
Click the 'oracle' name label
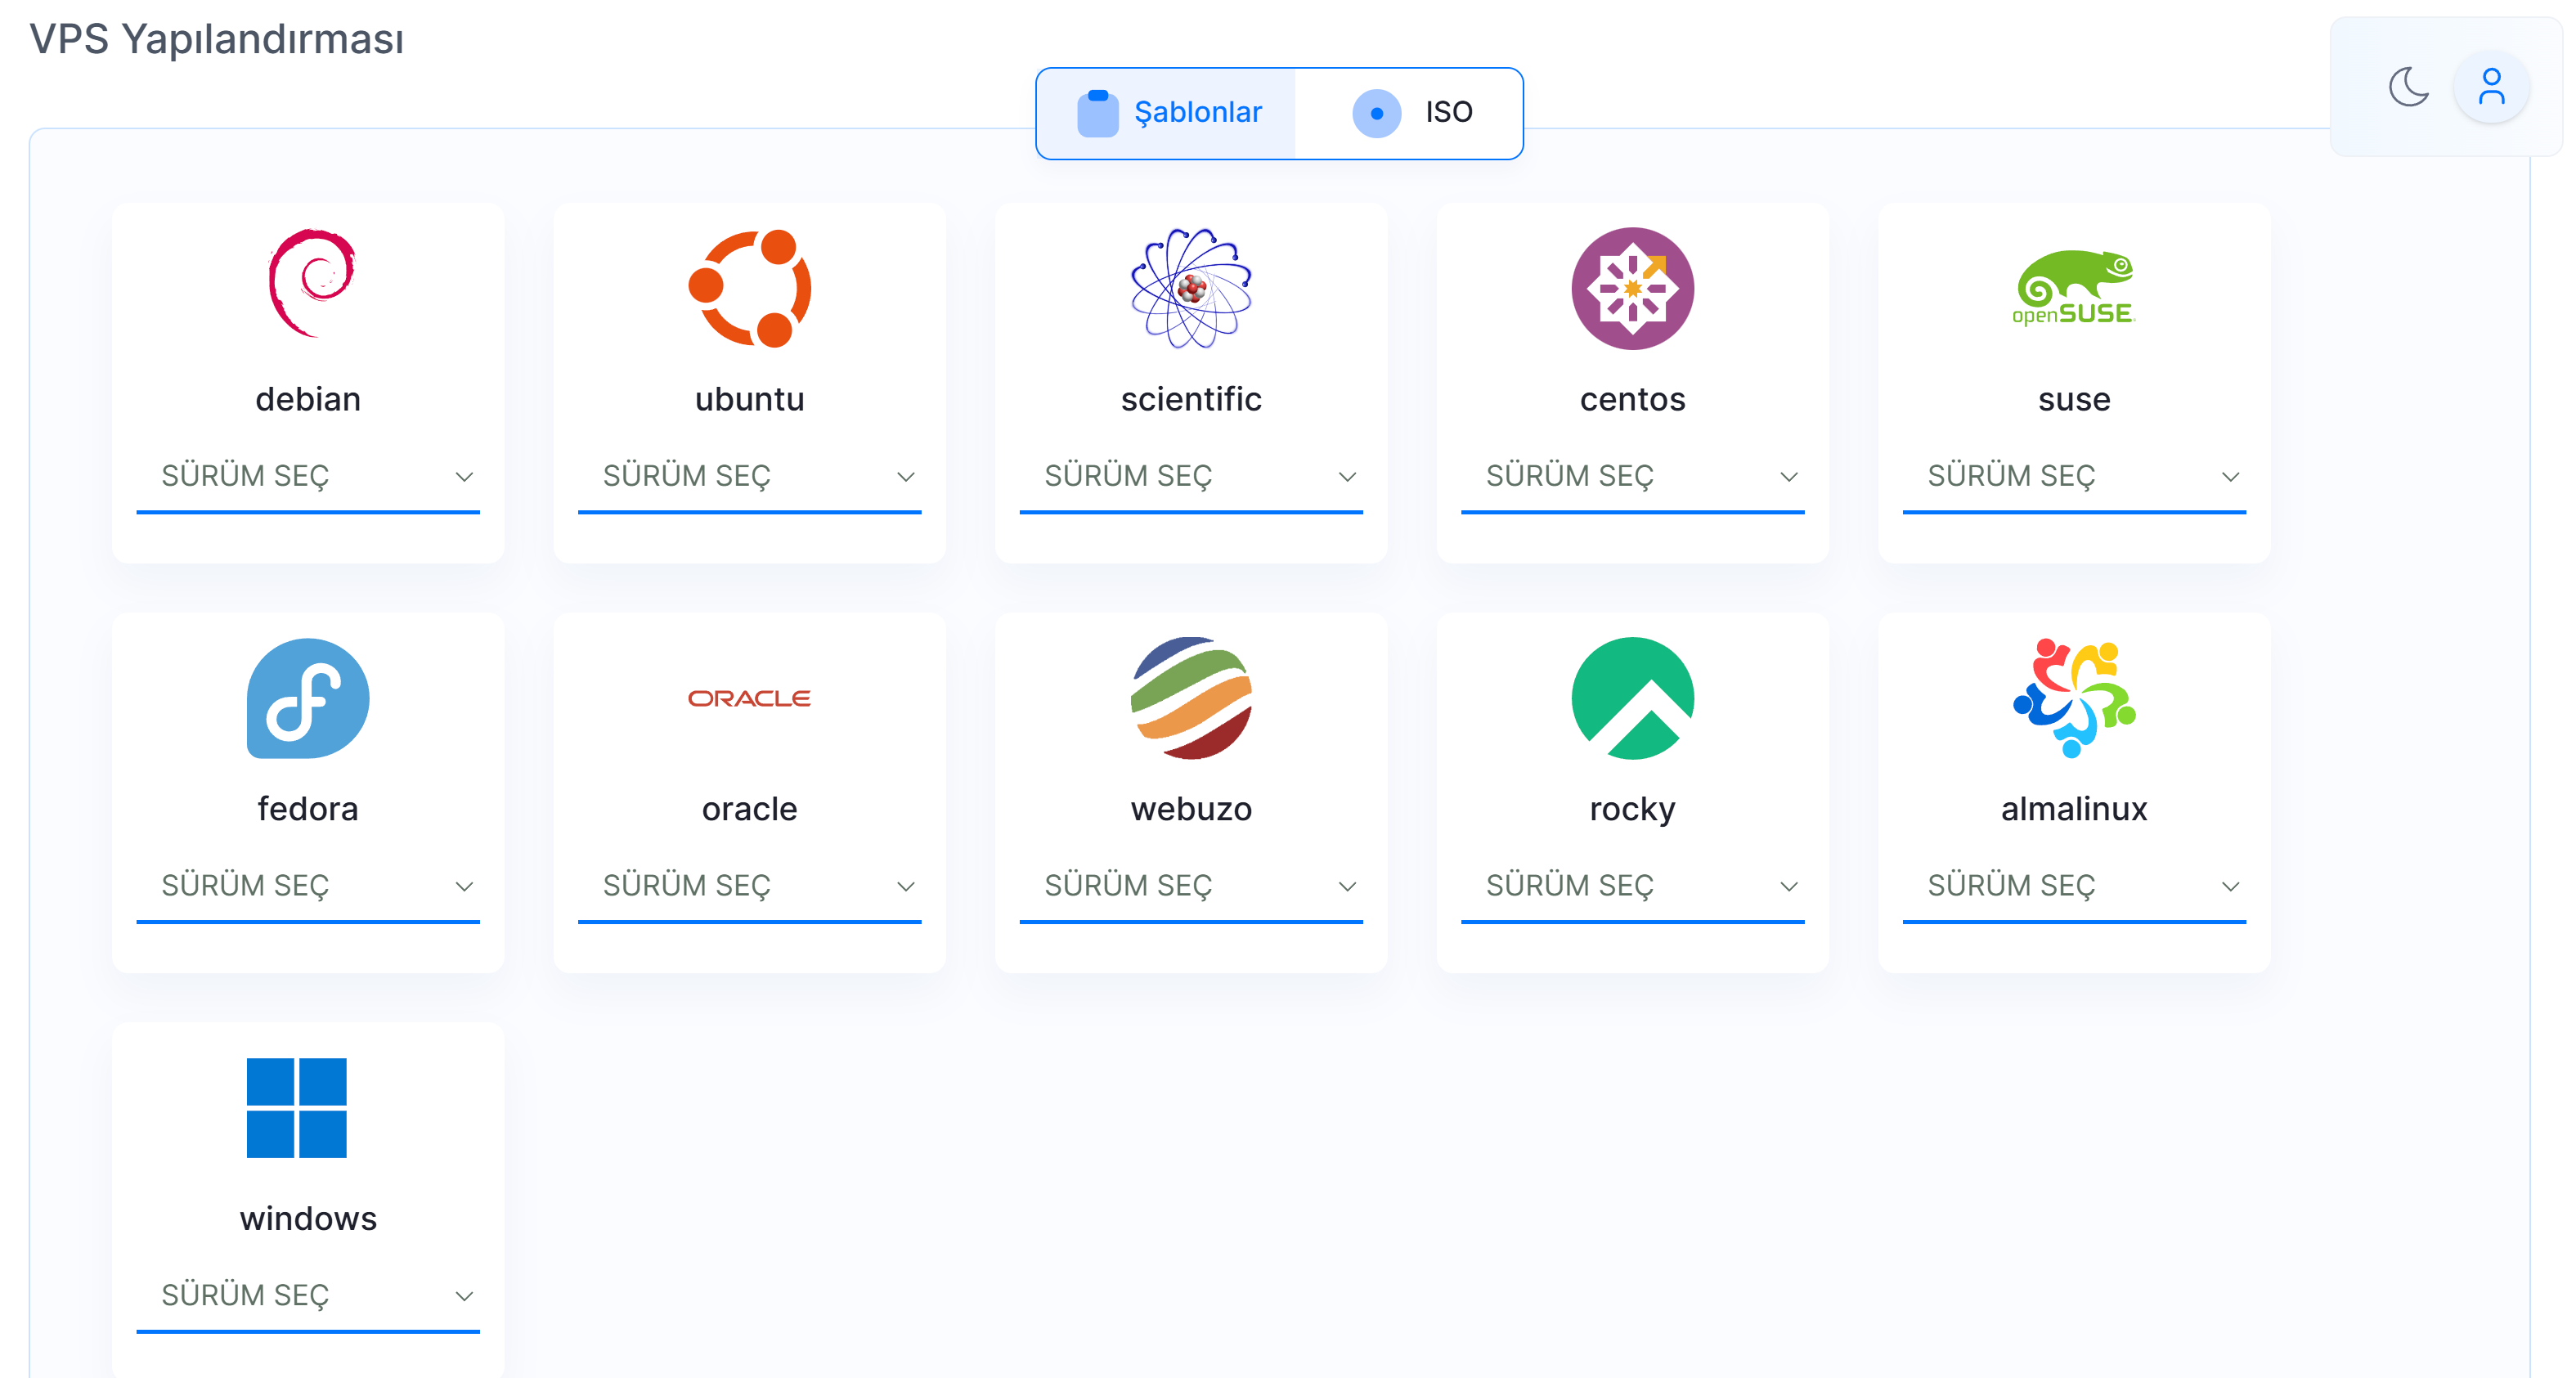click(x=749, y=809)
